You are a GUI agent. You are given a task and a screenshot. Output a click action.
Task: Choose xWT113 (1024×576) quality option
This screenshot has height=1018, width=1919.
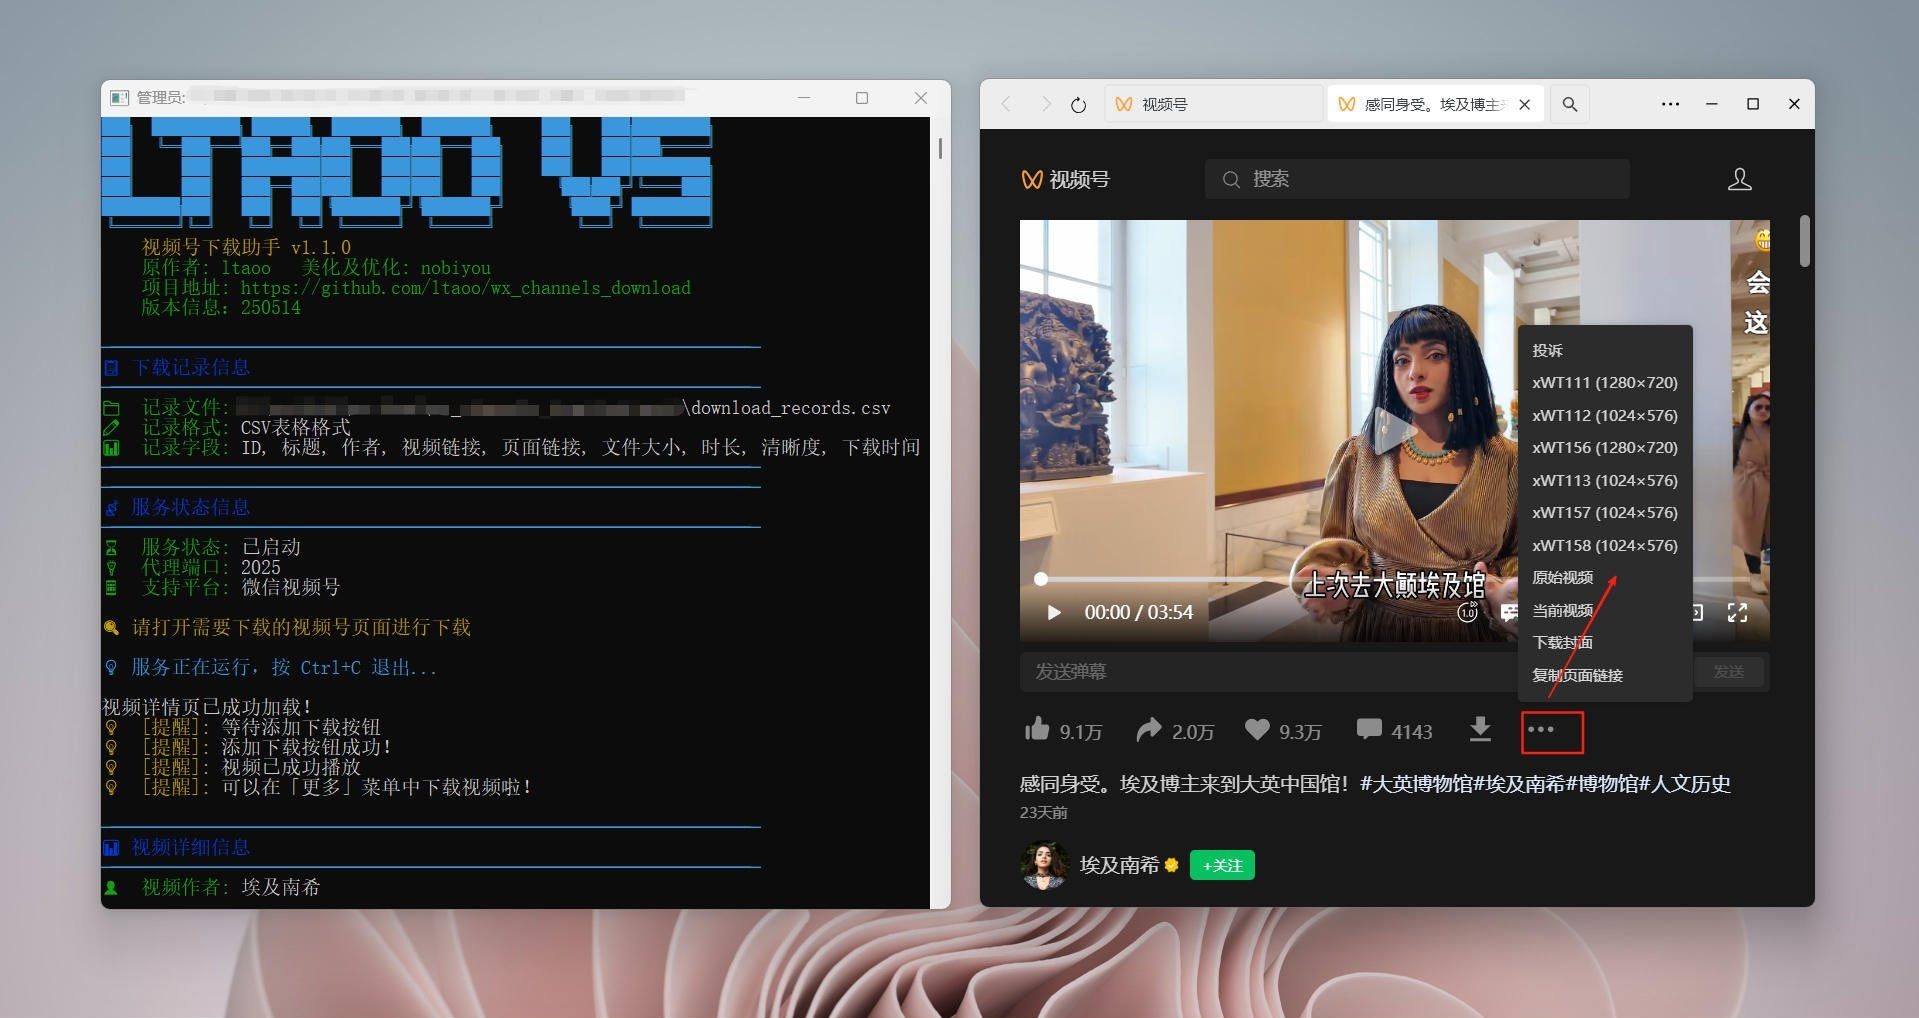pyautogui.click(x=1605, y=480)
